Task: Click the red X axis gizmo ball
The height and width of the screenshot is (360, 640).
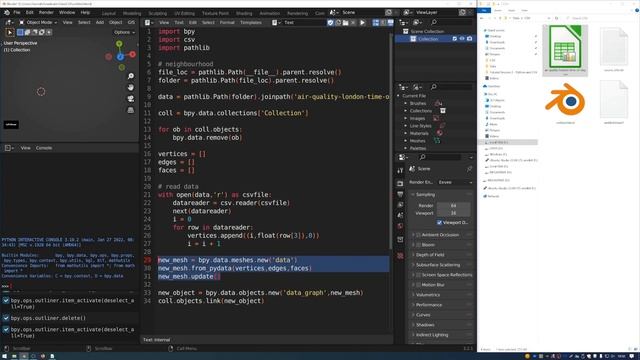Action: tap(133, 54)
